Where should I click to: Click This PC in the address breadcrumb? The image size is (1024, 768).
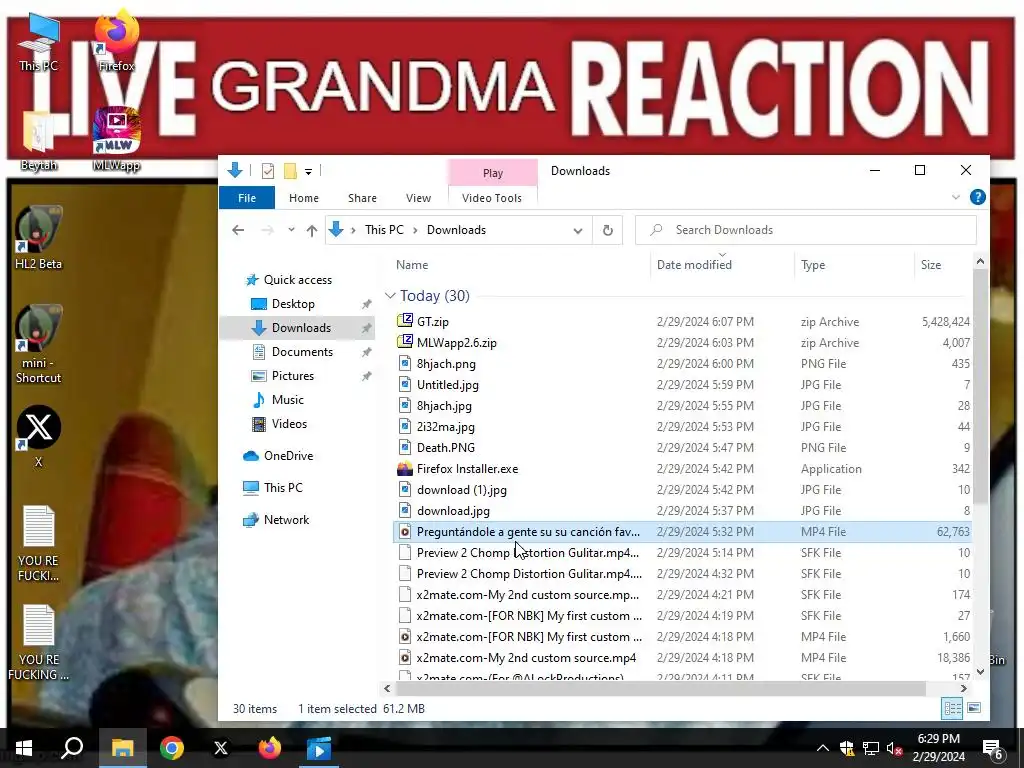384,230
